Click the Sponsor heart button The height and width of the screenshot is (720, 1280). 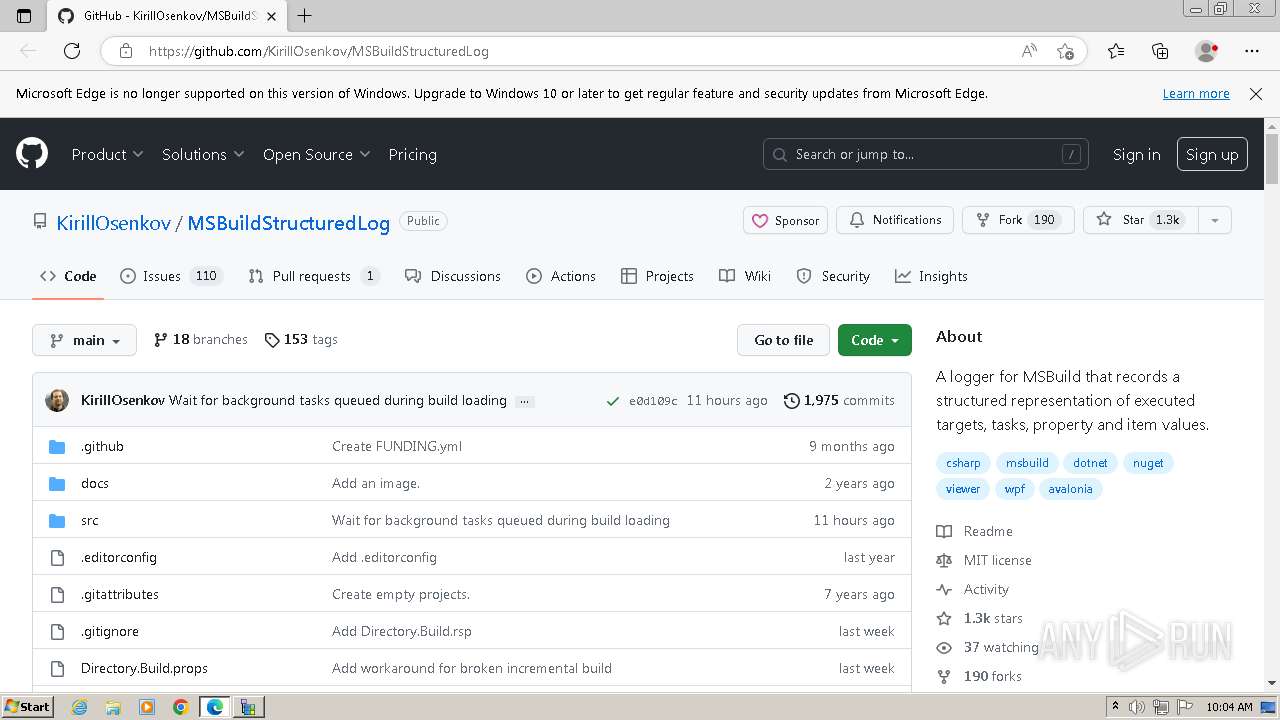(785, 220)
